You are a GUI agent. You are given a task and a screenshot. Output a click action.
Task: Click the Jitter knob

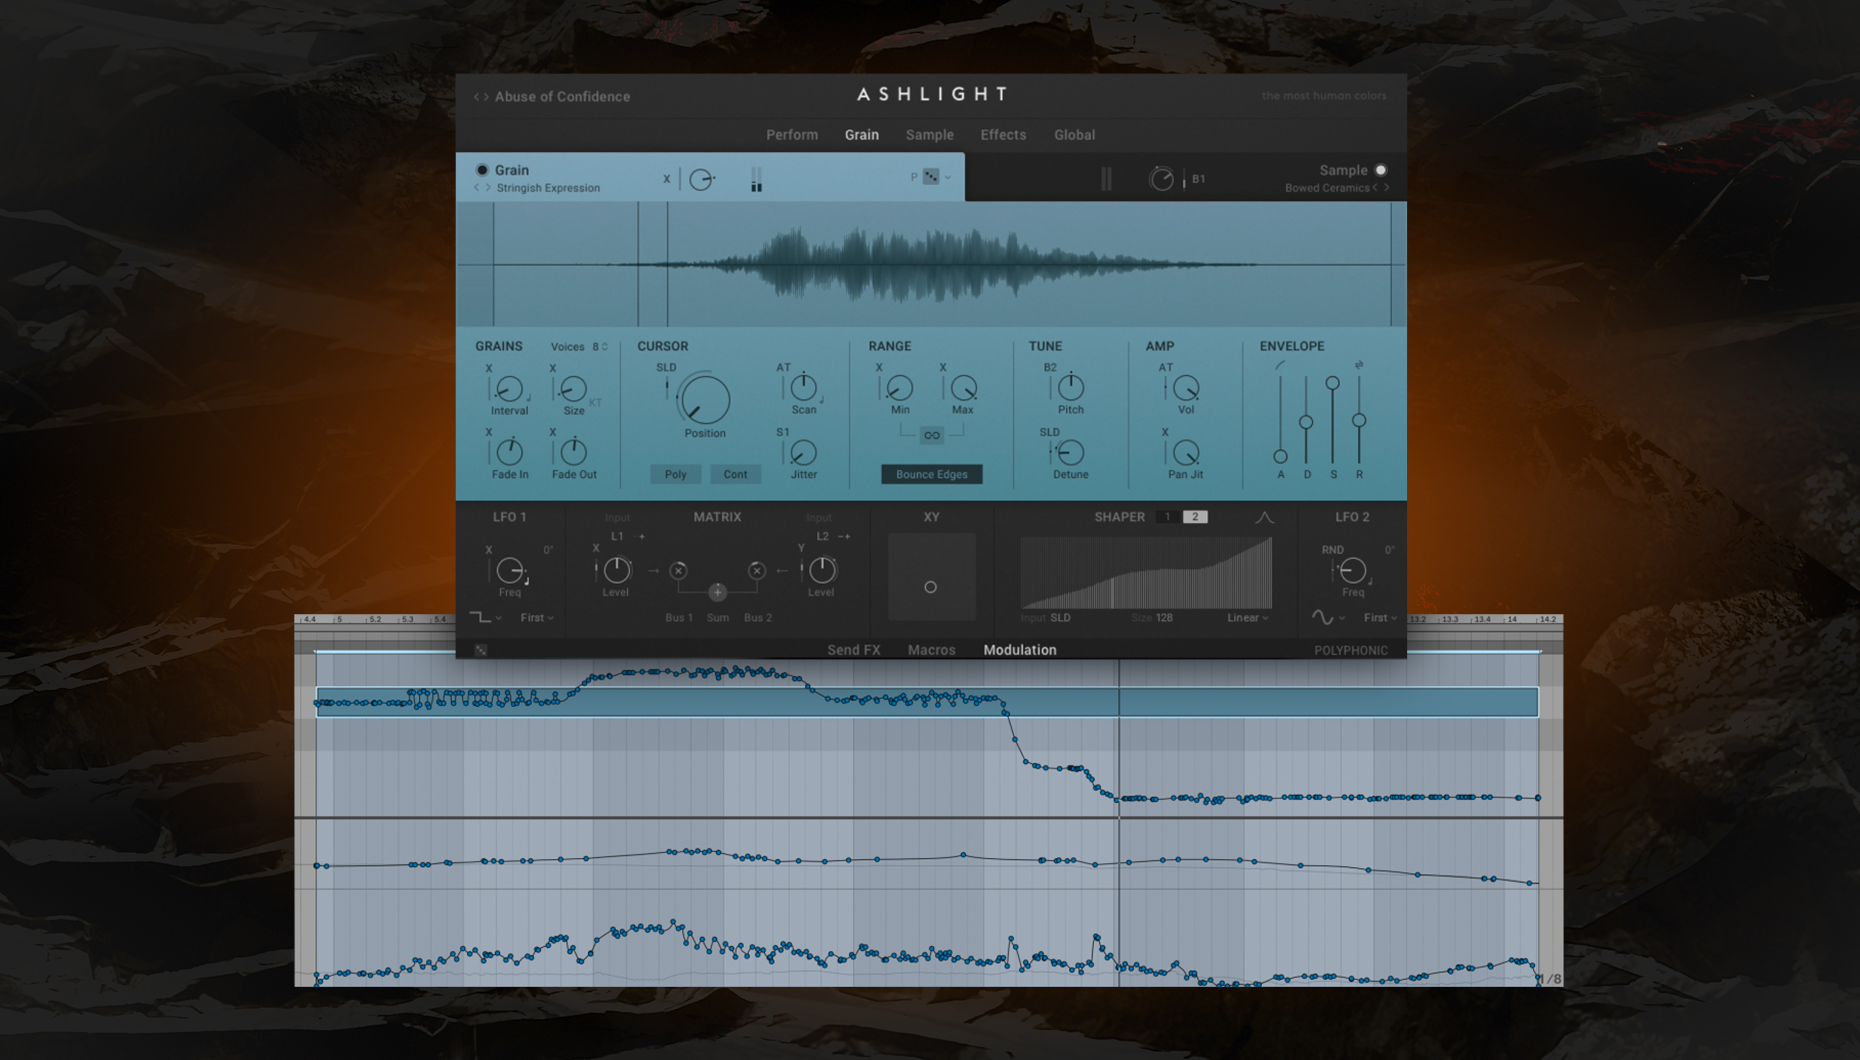click(803, 452)
